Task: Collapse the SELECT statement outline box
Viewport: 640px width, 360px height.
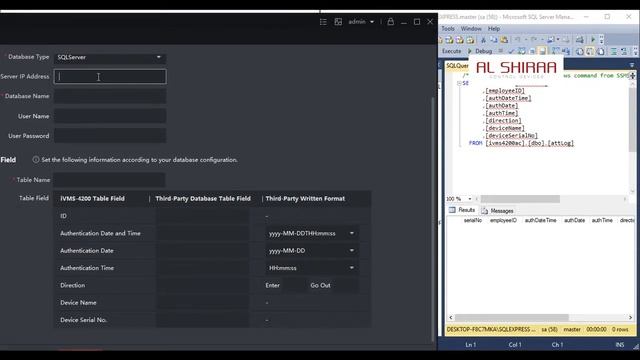Action: pyautogui.click(x=459, y=83)
